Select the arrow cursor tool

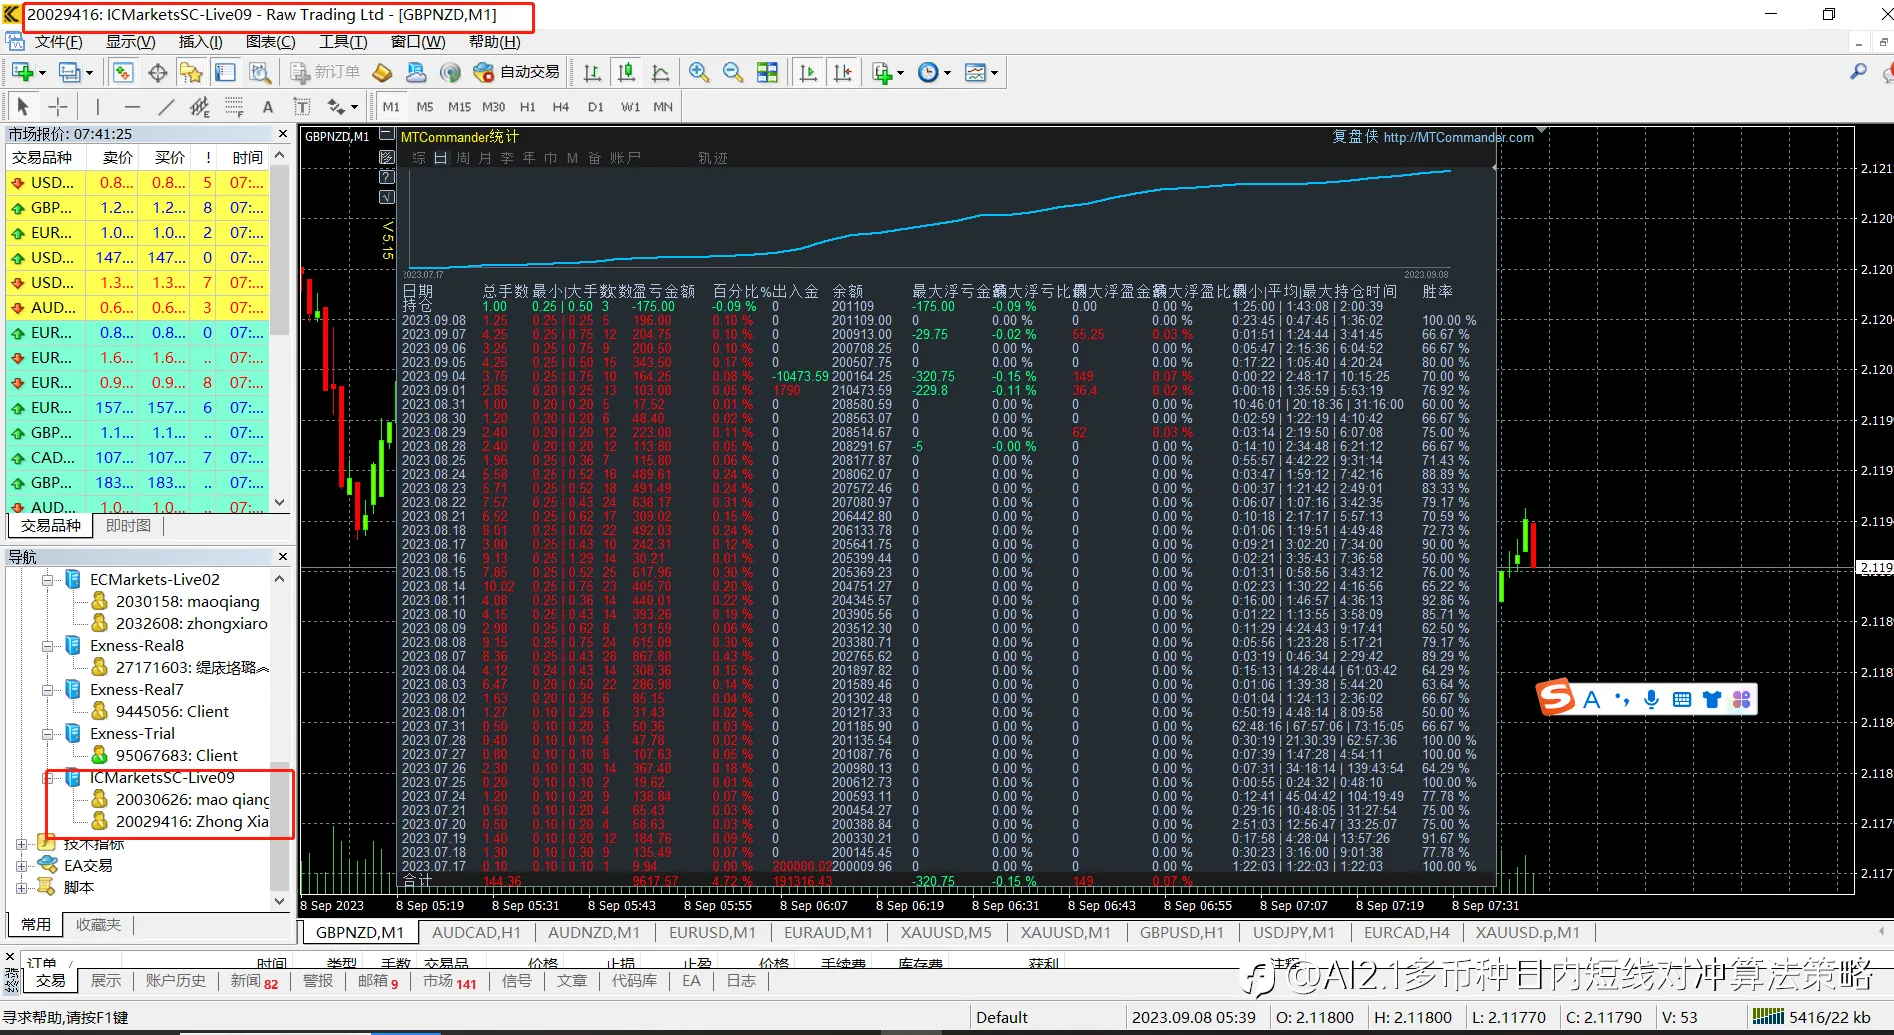23,106
